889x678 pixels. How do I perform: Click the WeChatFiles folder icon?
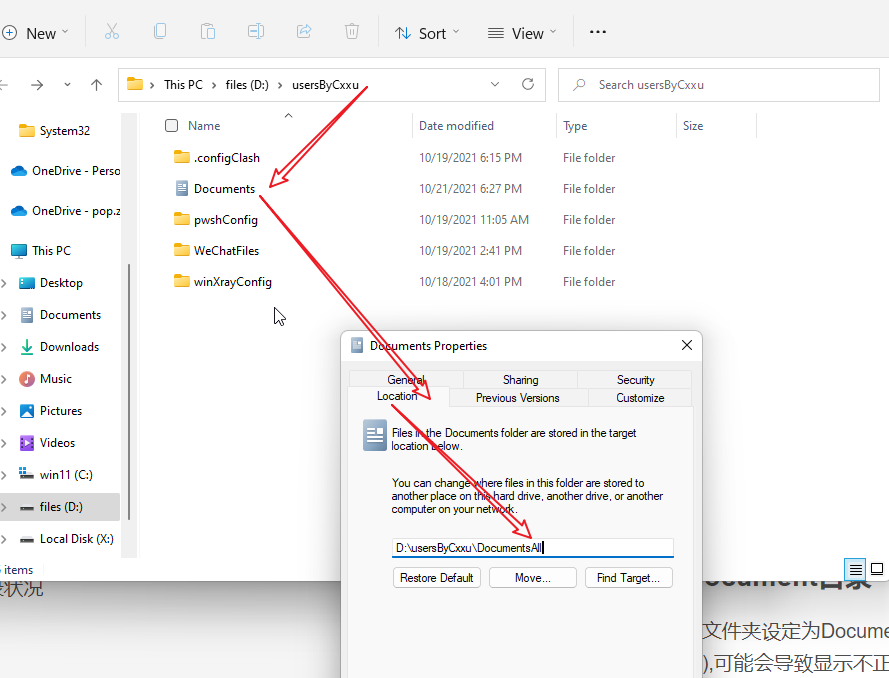tap(181, 250)
